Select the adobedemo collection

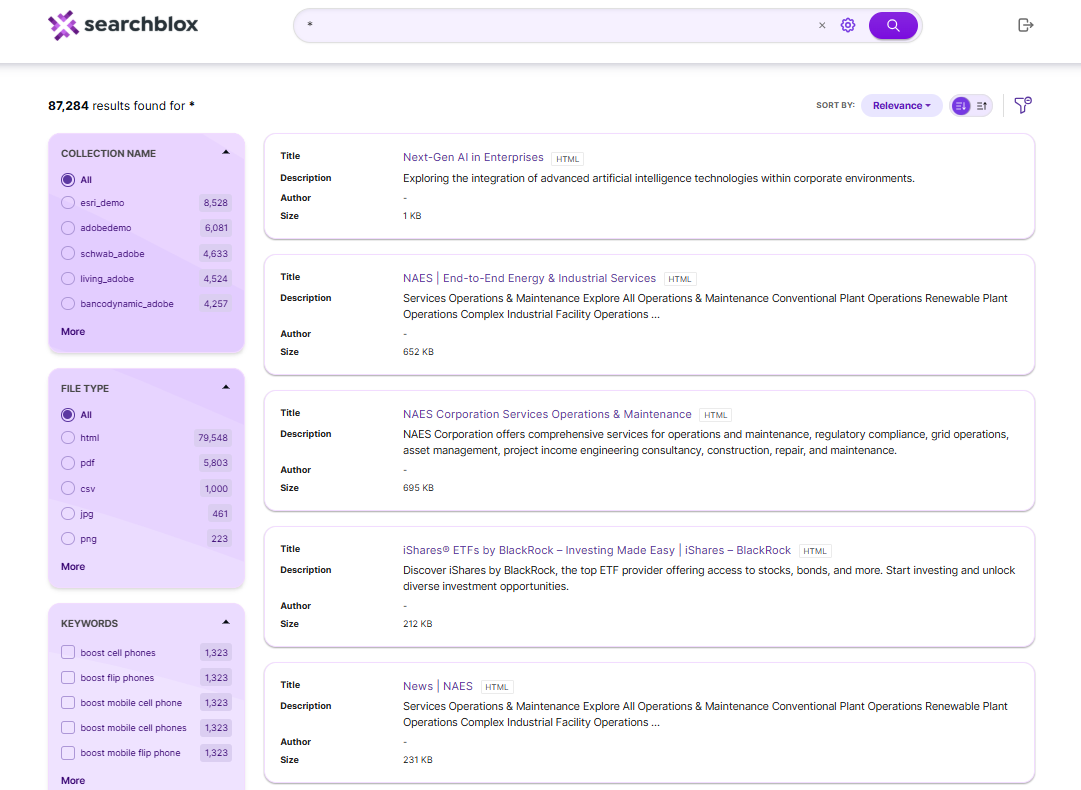[x=68, y=228]
